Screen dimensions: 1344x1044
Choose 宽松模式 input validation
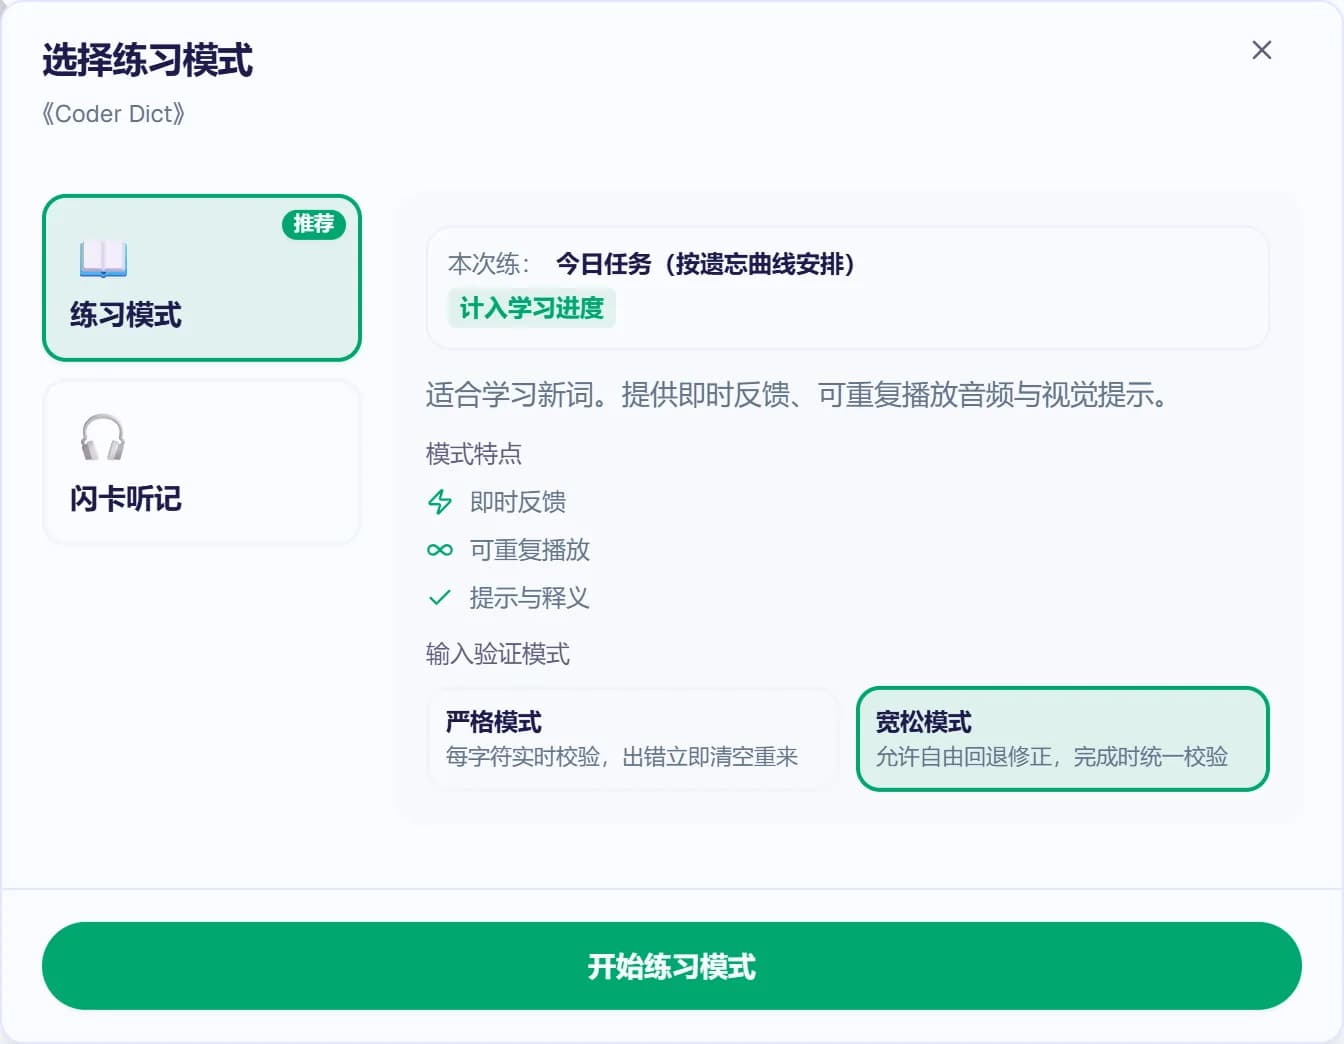[x=1063, y=739]
